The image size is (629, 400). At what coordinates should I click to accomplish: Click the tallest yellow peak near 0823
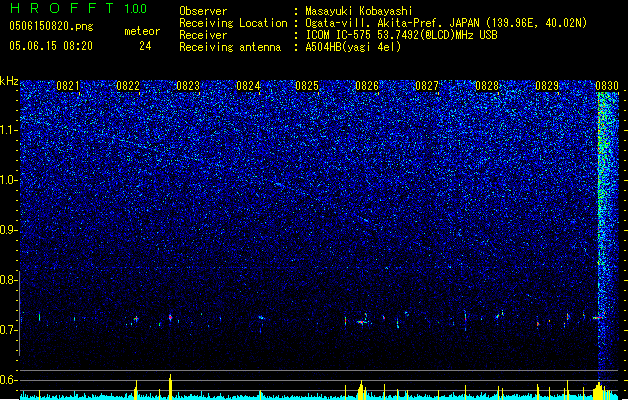point(170,387)
